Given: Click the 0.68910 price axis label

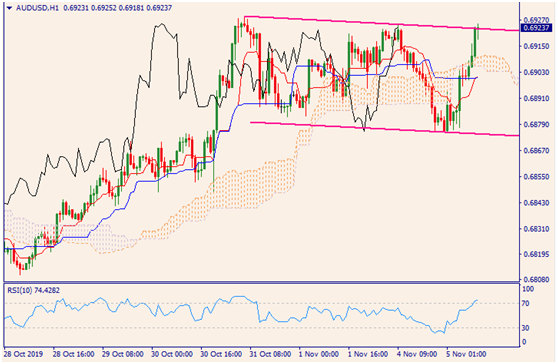Looking at the screenshot, I should [537, 98].
